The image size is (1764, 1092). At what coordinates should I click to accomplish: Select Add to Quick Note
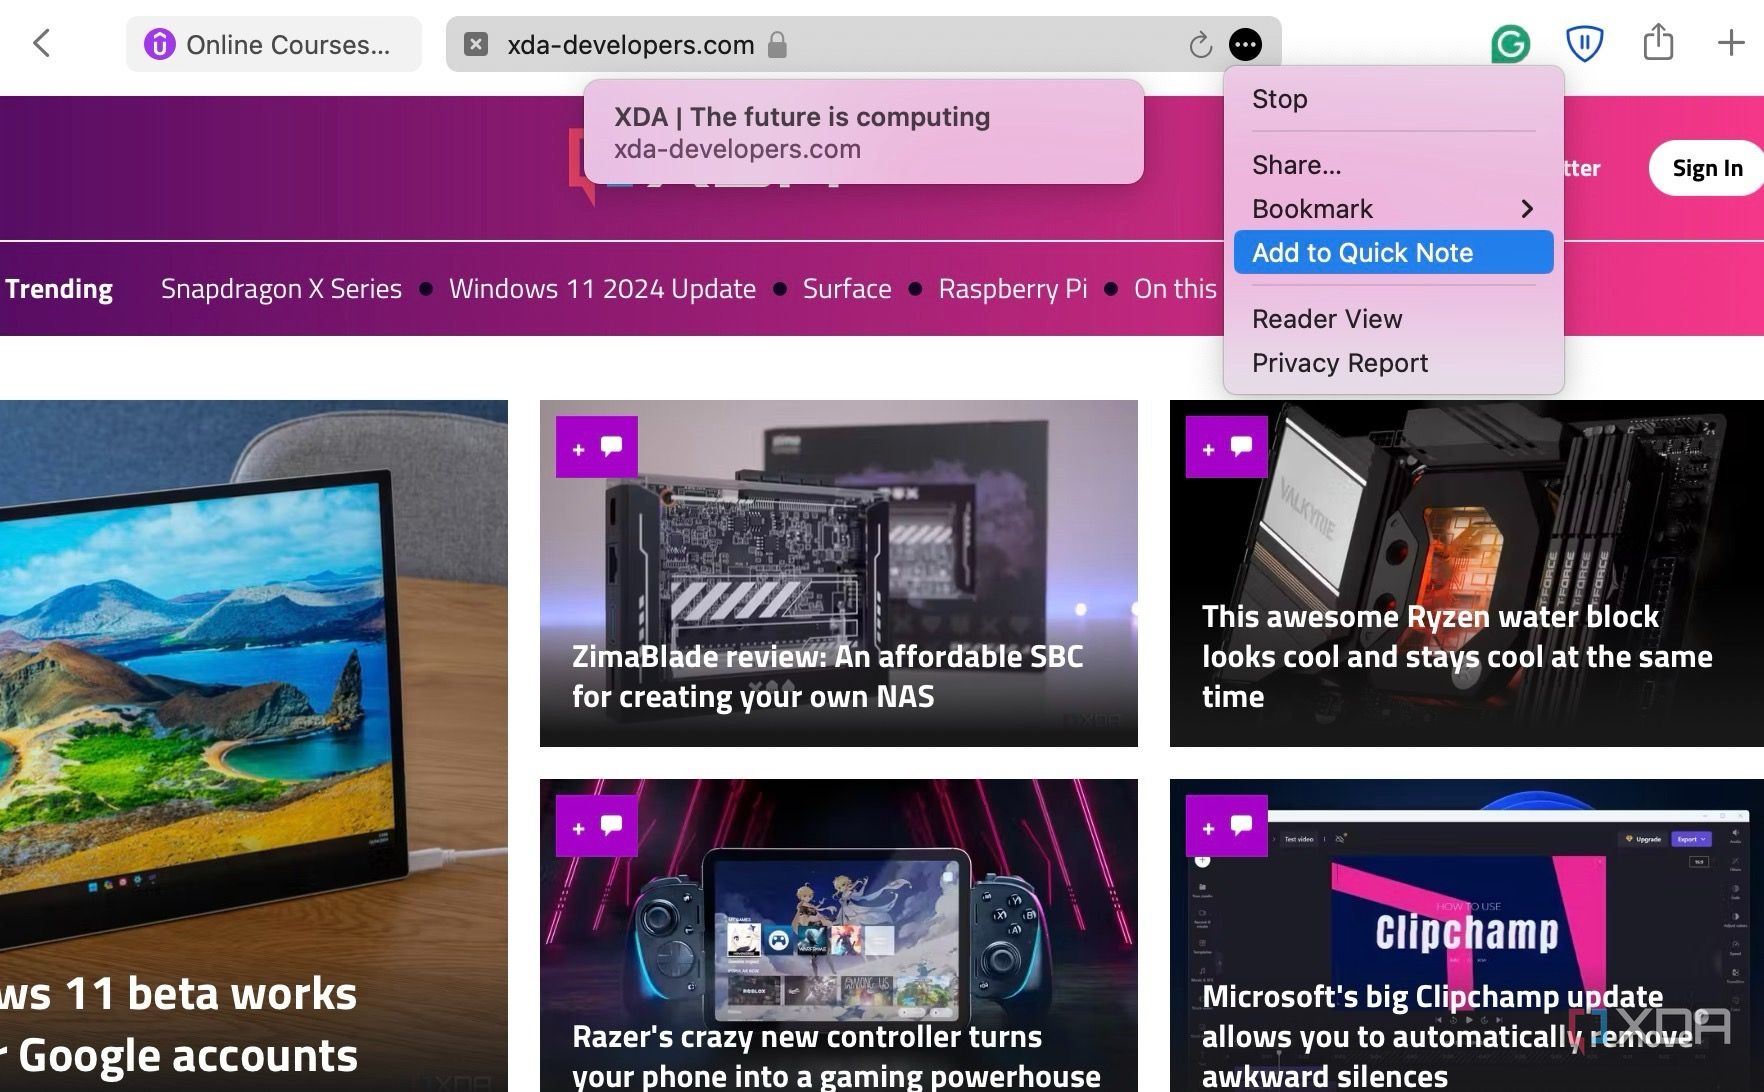(1393, 253)
